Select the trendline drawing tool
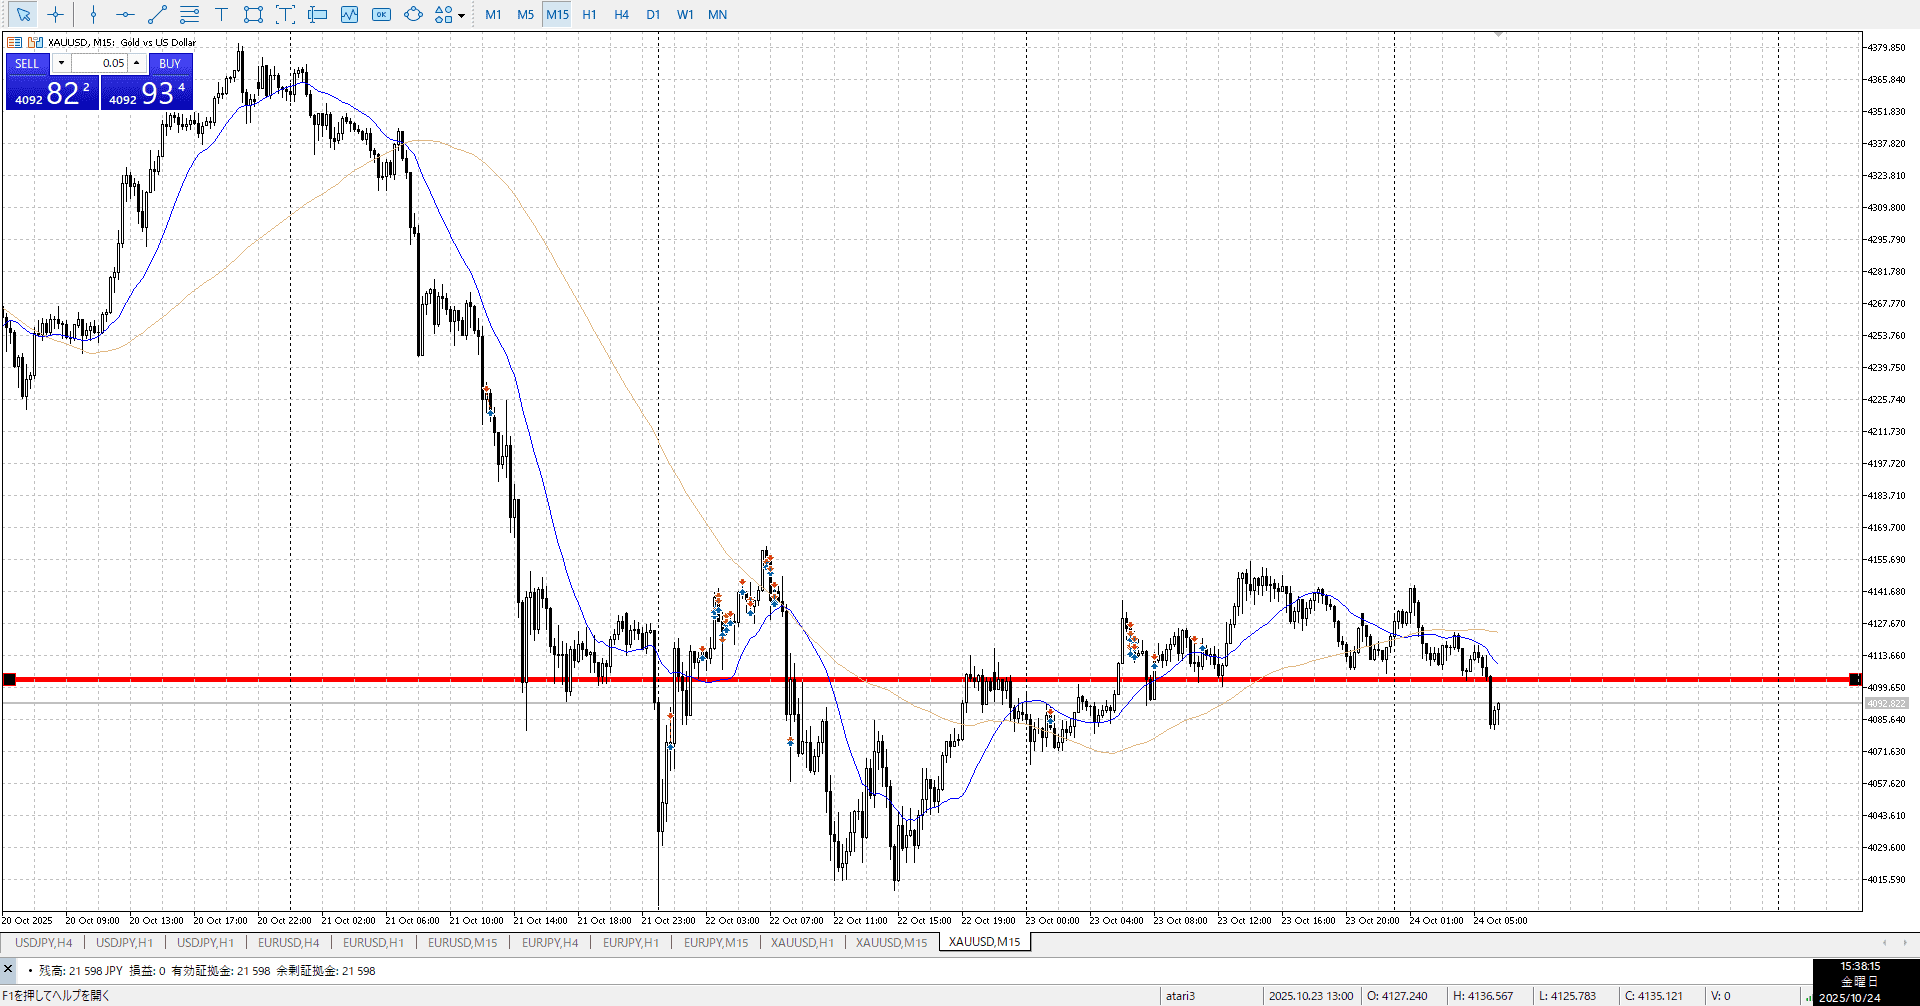The image size is (1920, 1006). click(x=157, y=14)
